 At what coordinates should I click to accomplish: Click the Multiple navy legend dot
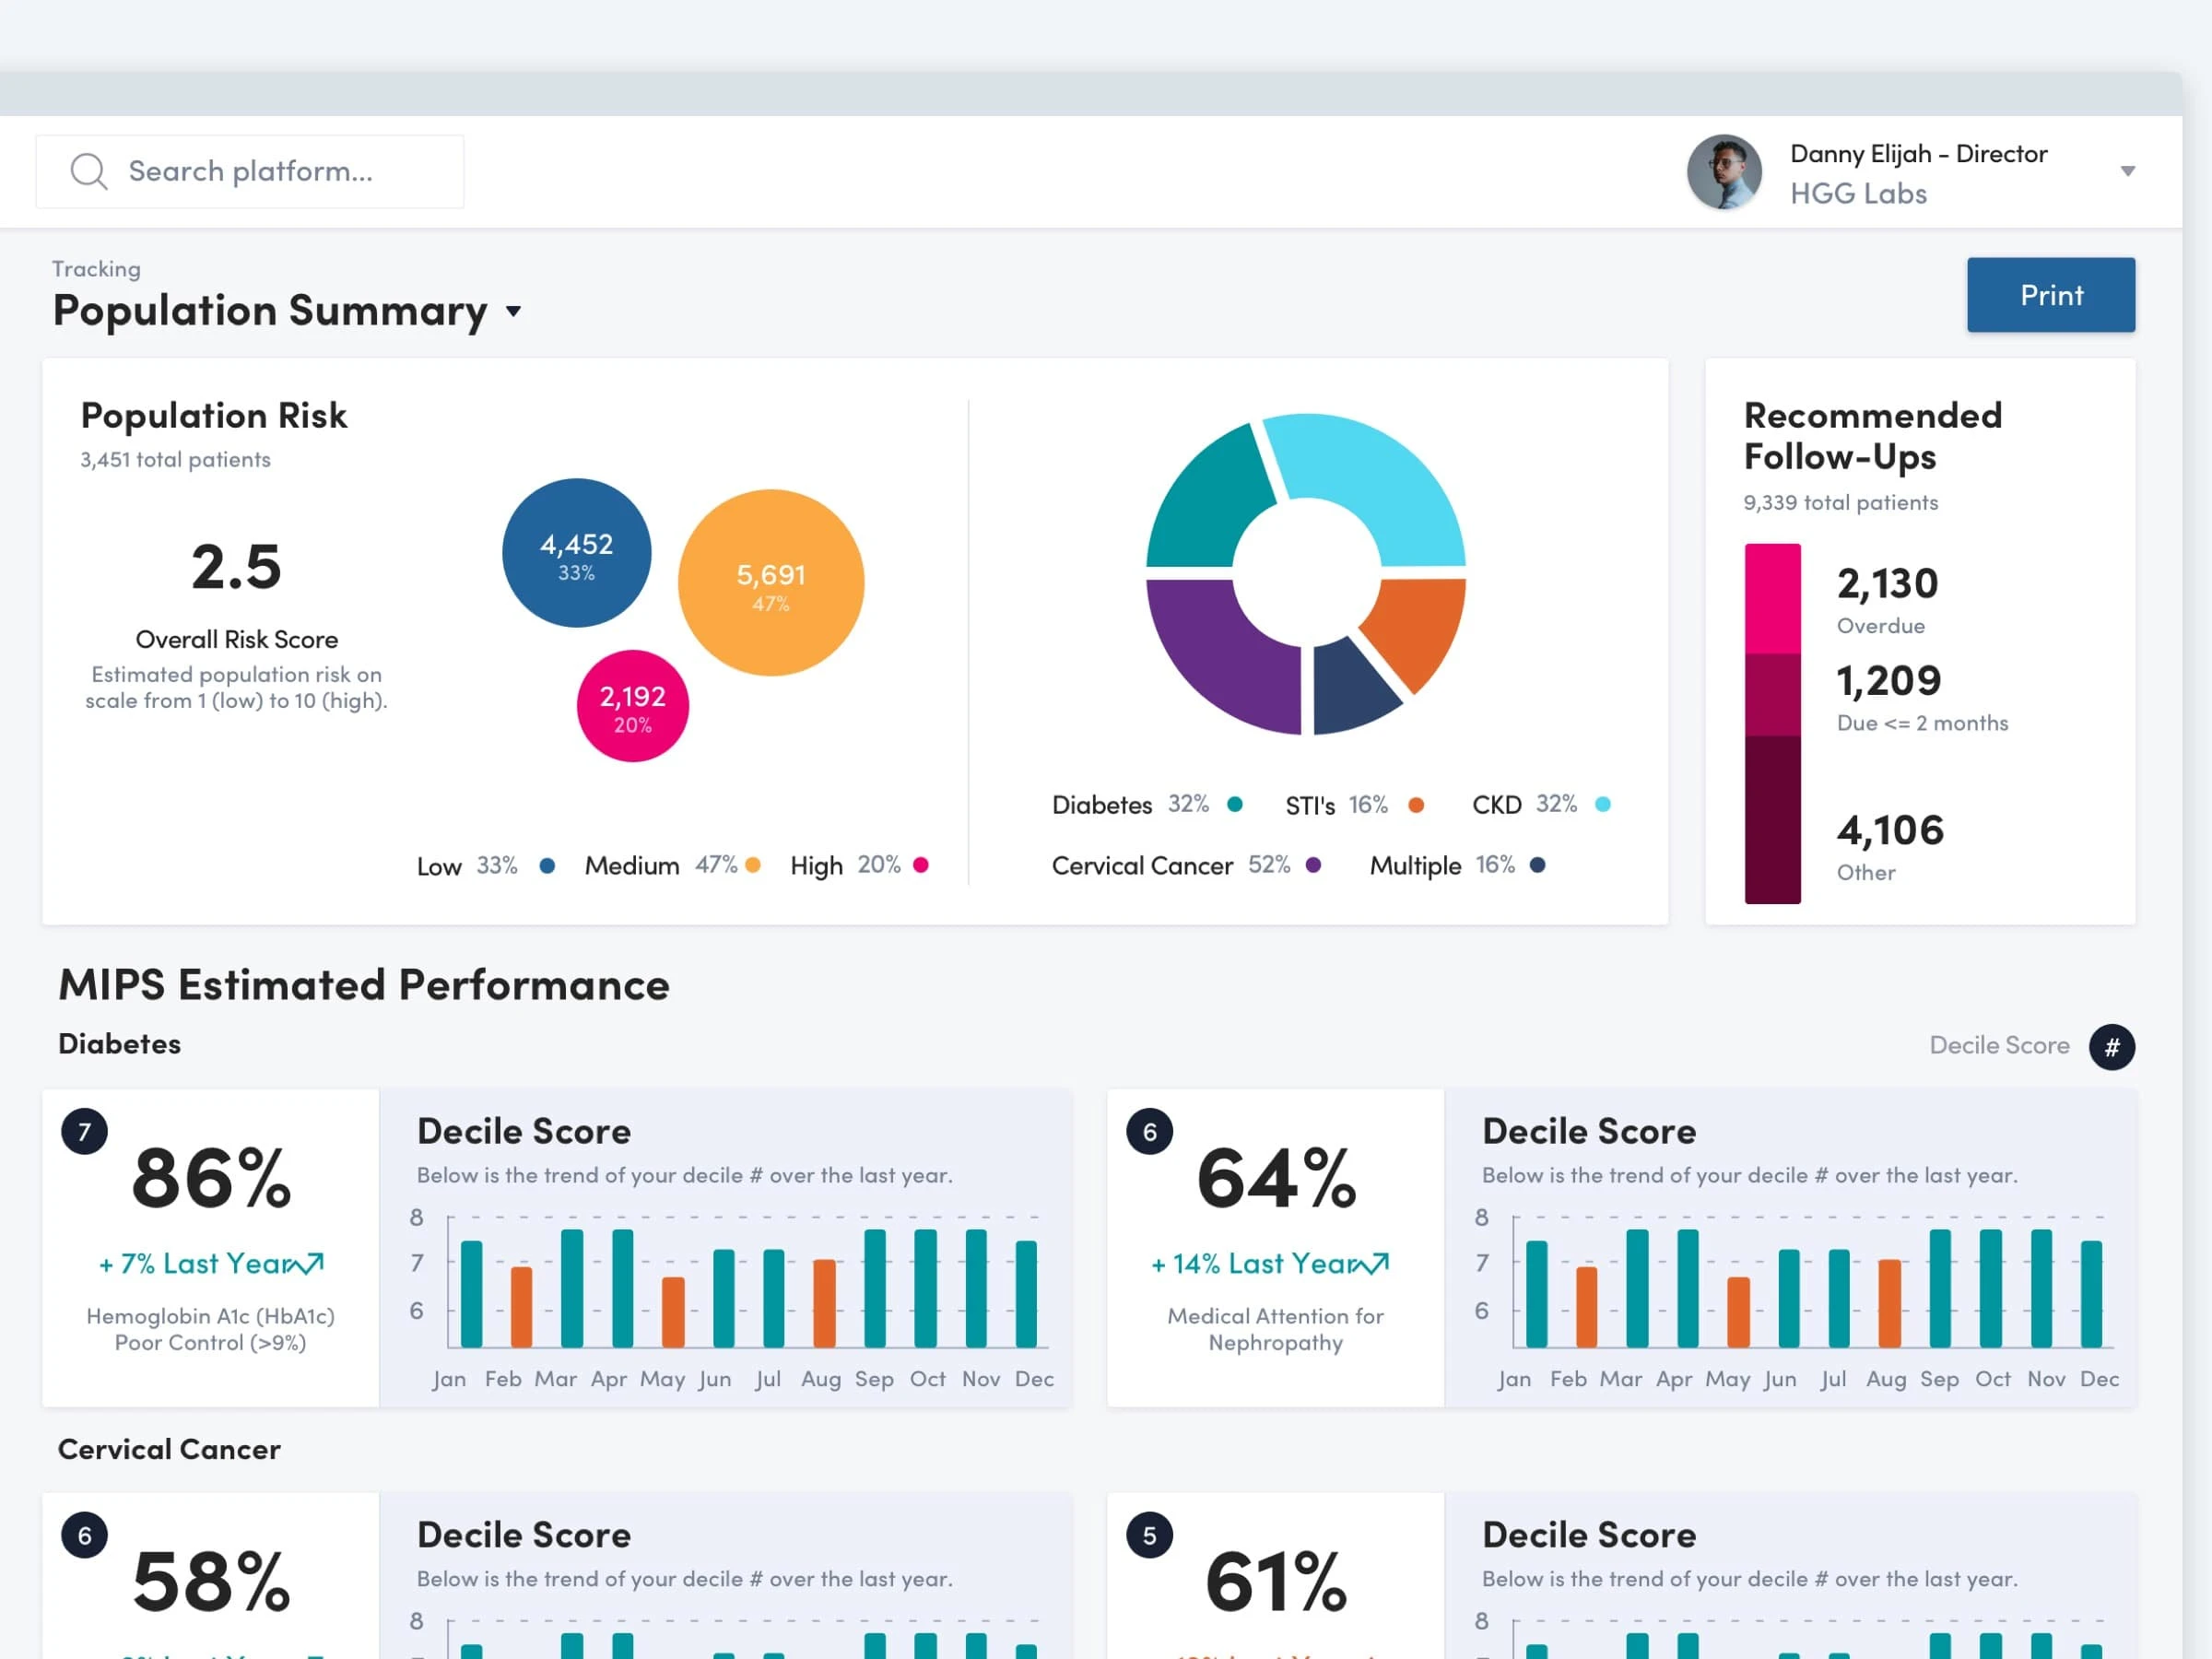[1538, 865]
